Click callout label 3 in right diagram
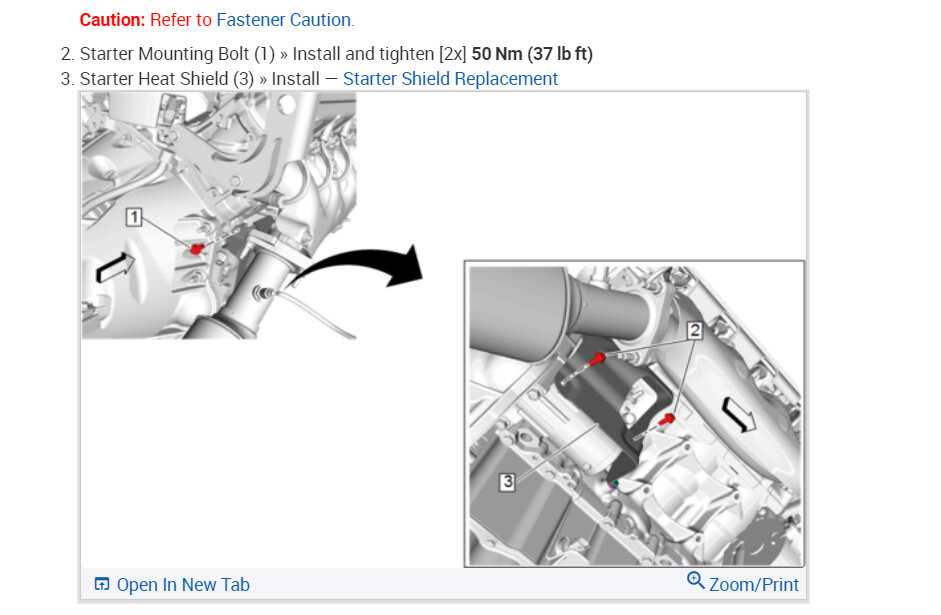The width and height of the screenshot is (941, 615). (507, 482)
